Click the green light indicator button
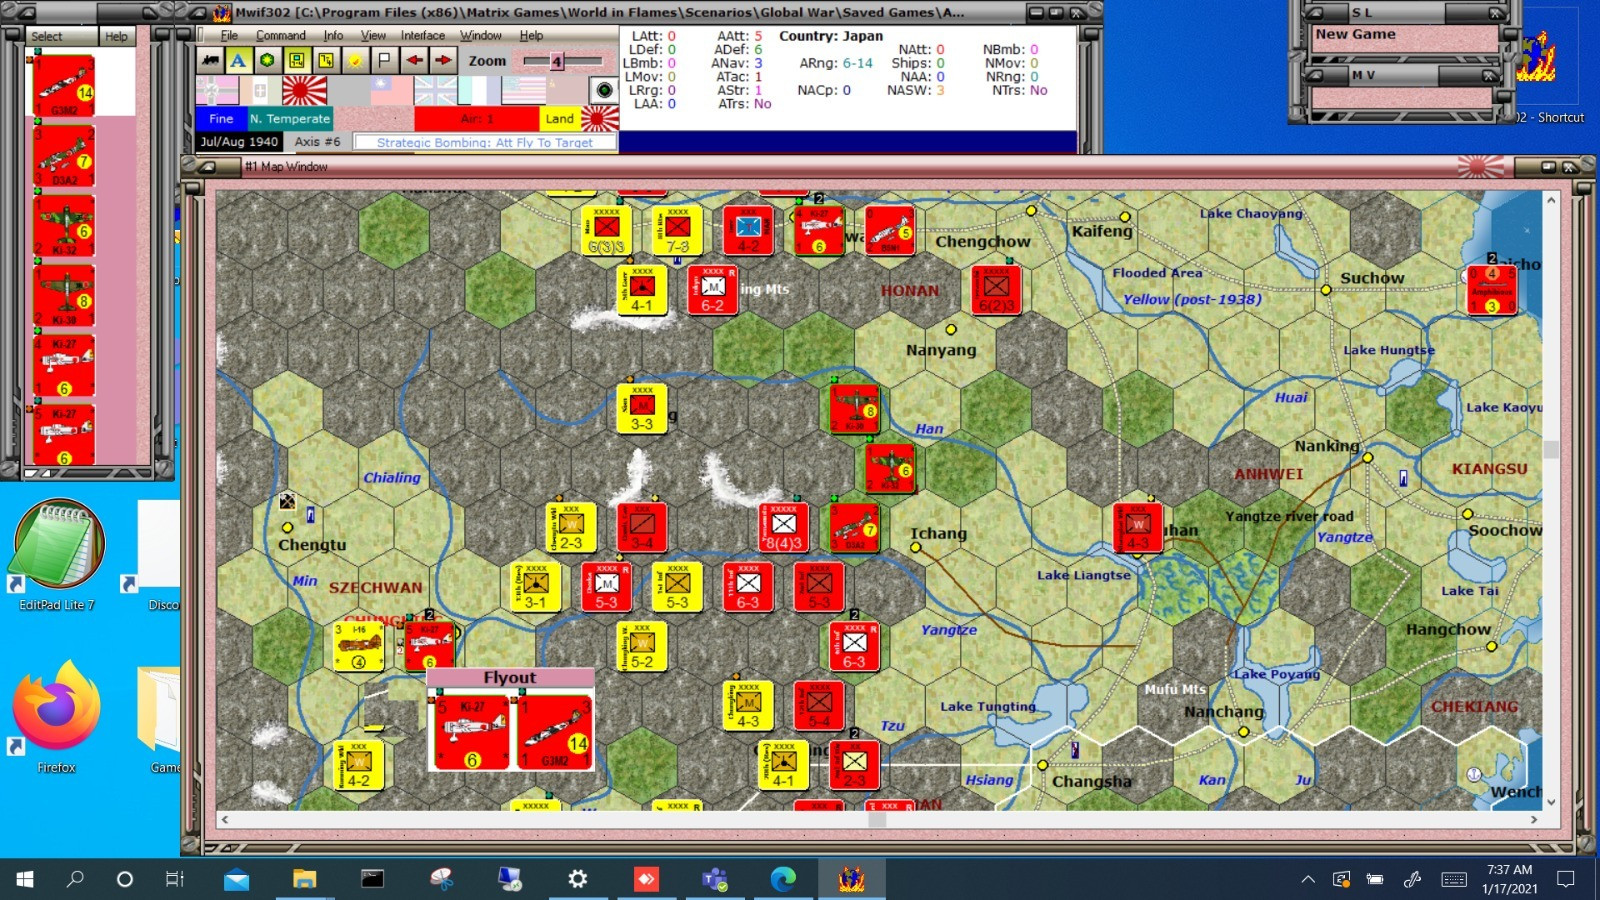The image size is (1600, 900). [x=604, y=90]
